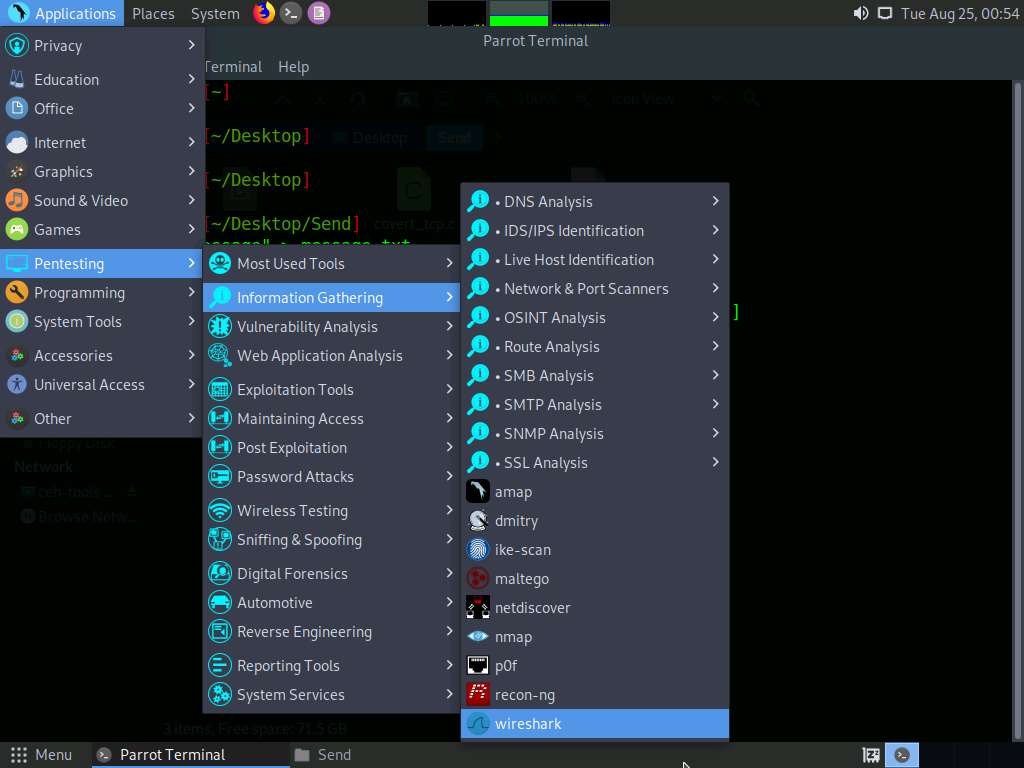Open the Games category

coord(101,229)
